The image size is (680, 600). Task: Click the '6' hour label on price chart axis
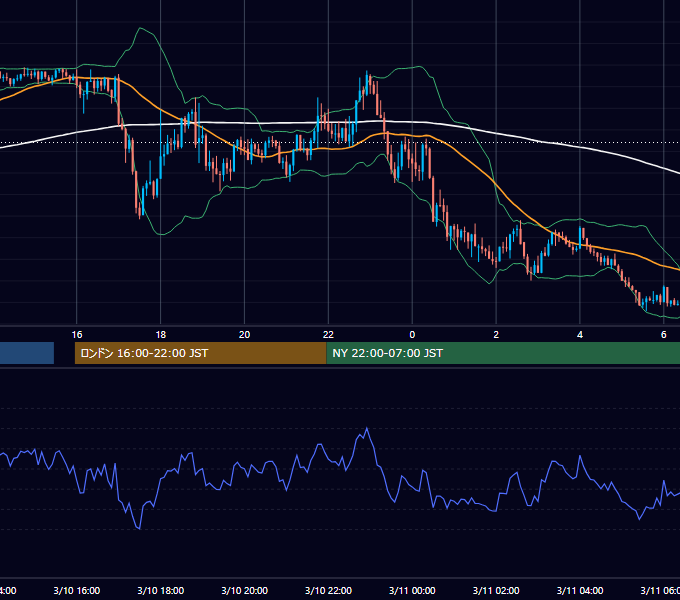coord(664,335)
